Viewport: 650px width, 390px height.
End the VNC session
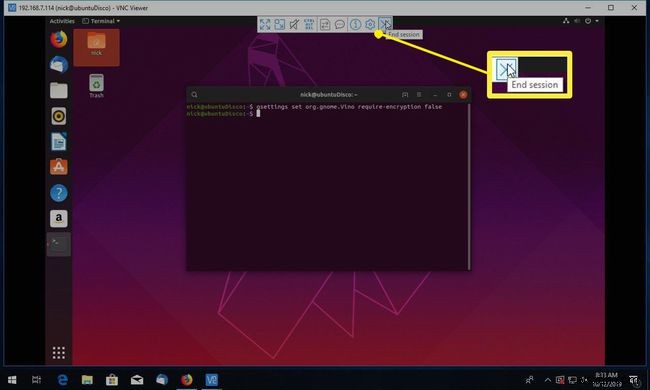385,24
